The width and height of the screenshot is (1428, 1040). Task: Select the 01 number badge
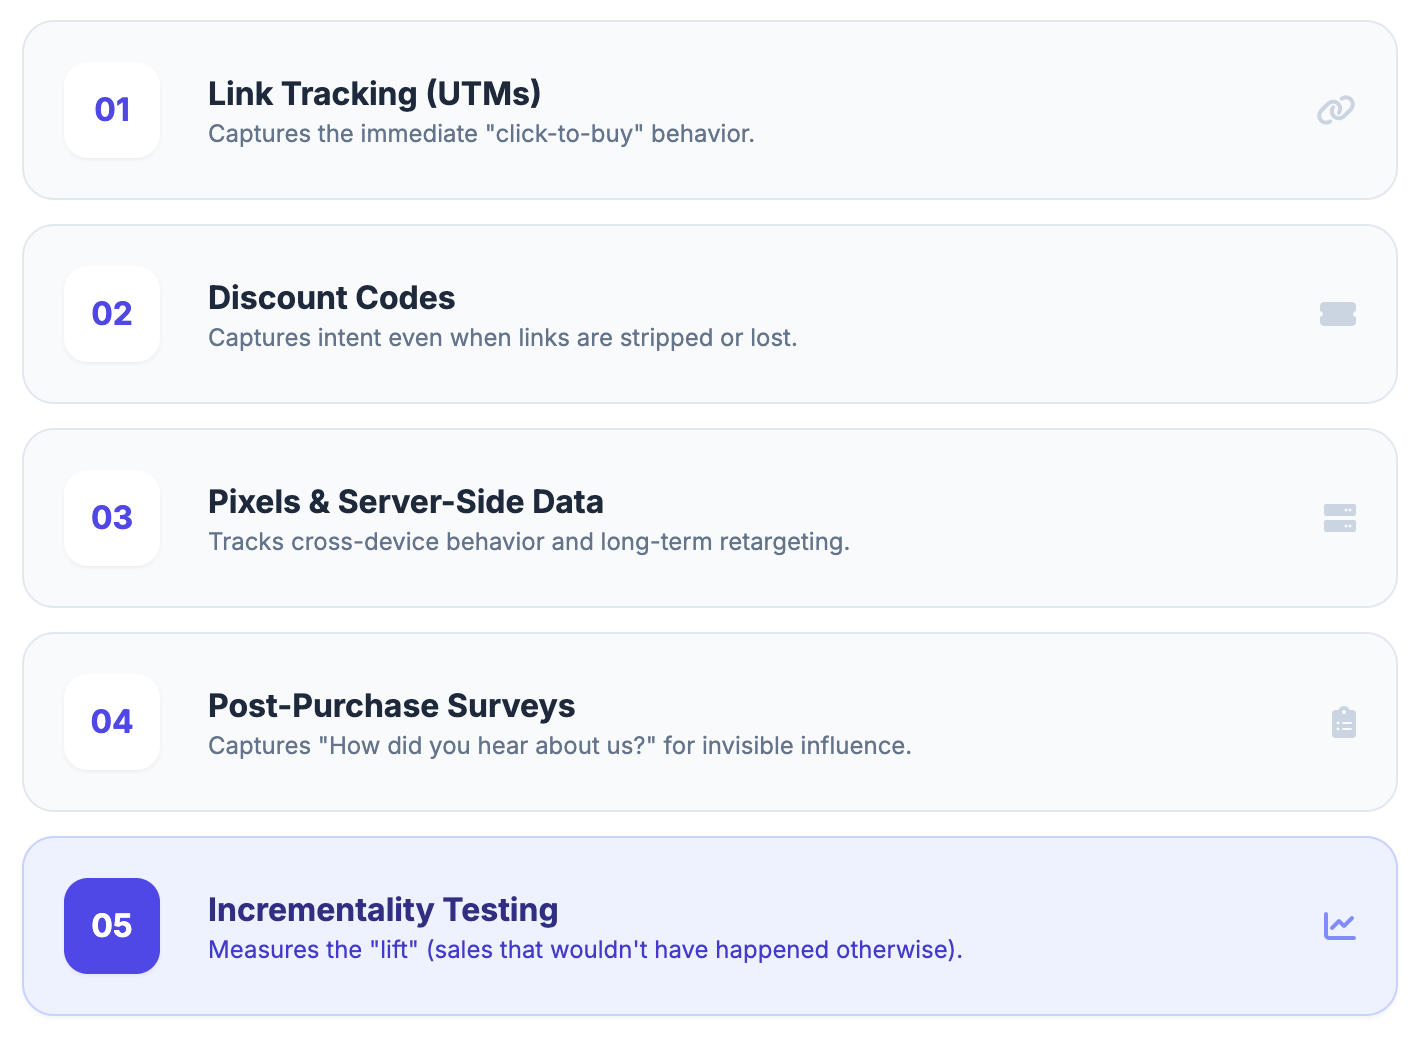(112, 110)
